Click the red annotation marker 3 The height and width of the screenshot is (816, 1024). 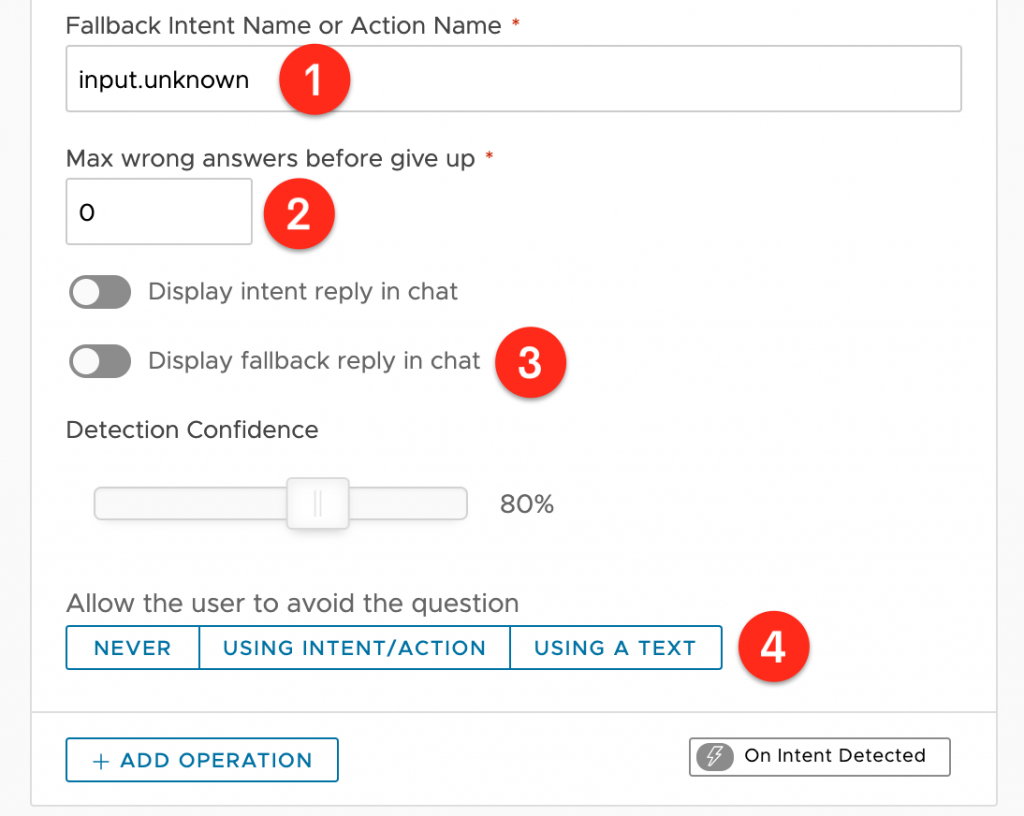coord(530,362)
